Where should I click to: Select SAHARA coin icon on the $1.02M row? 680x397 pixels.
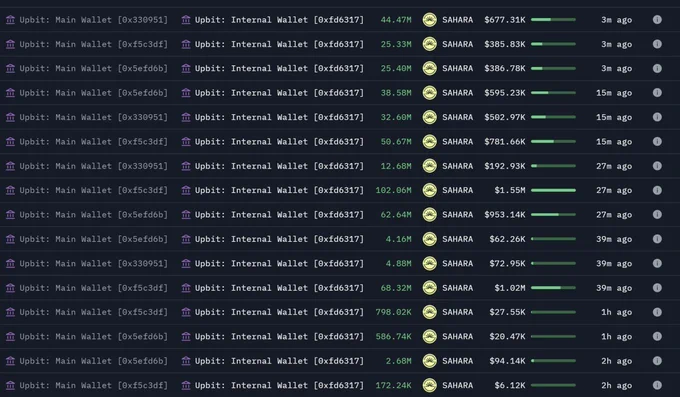[429, 288]
